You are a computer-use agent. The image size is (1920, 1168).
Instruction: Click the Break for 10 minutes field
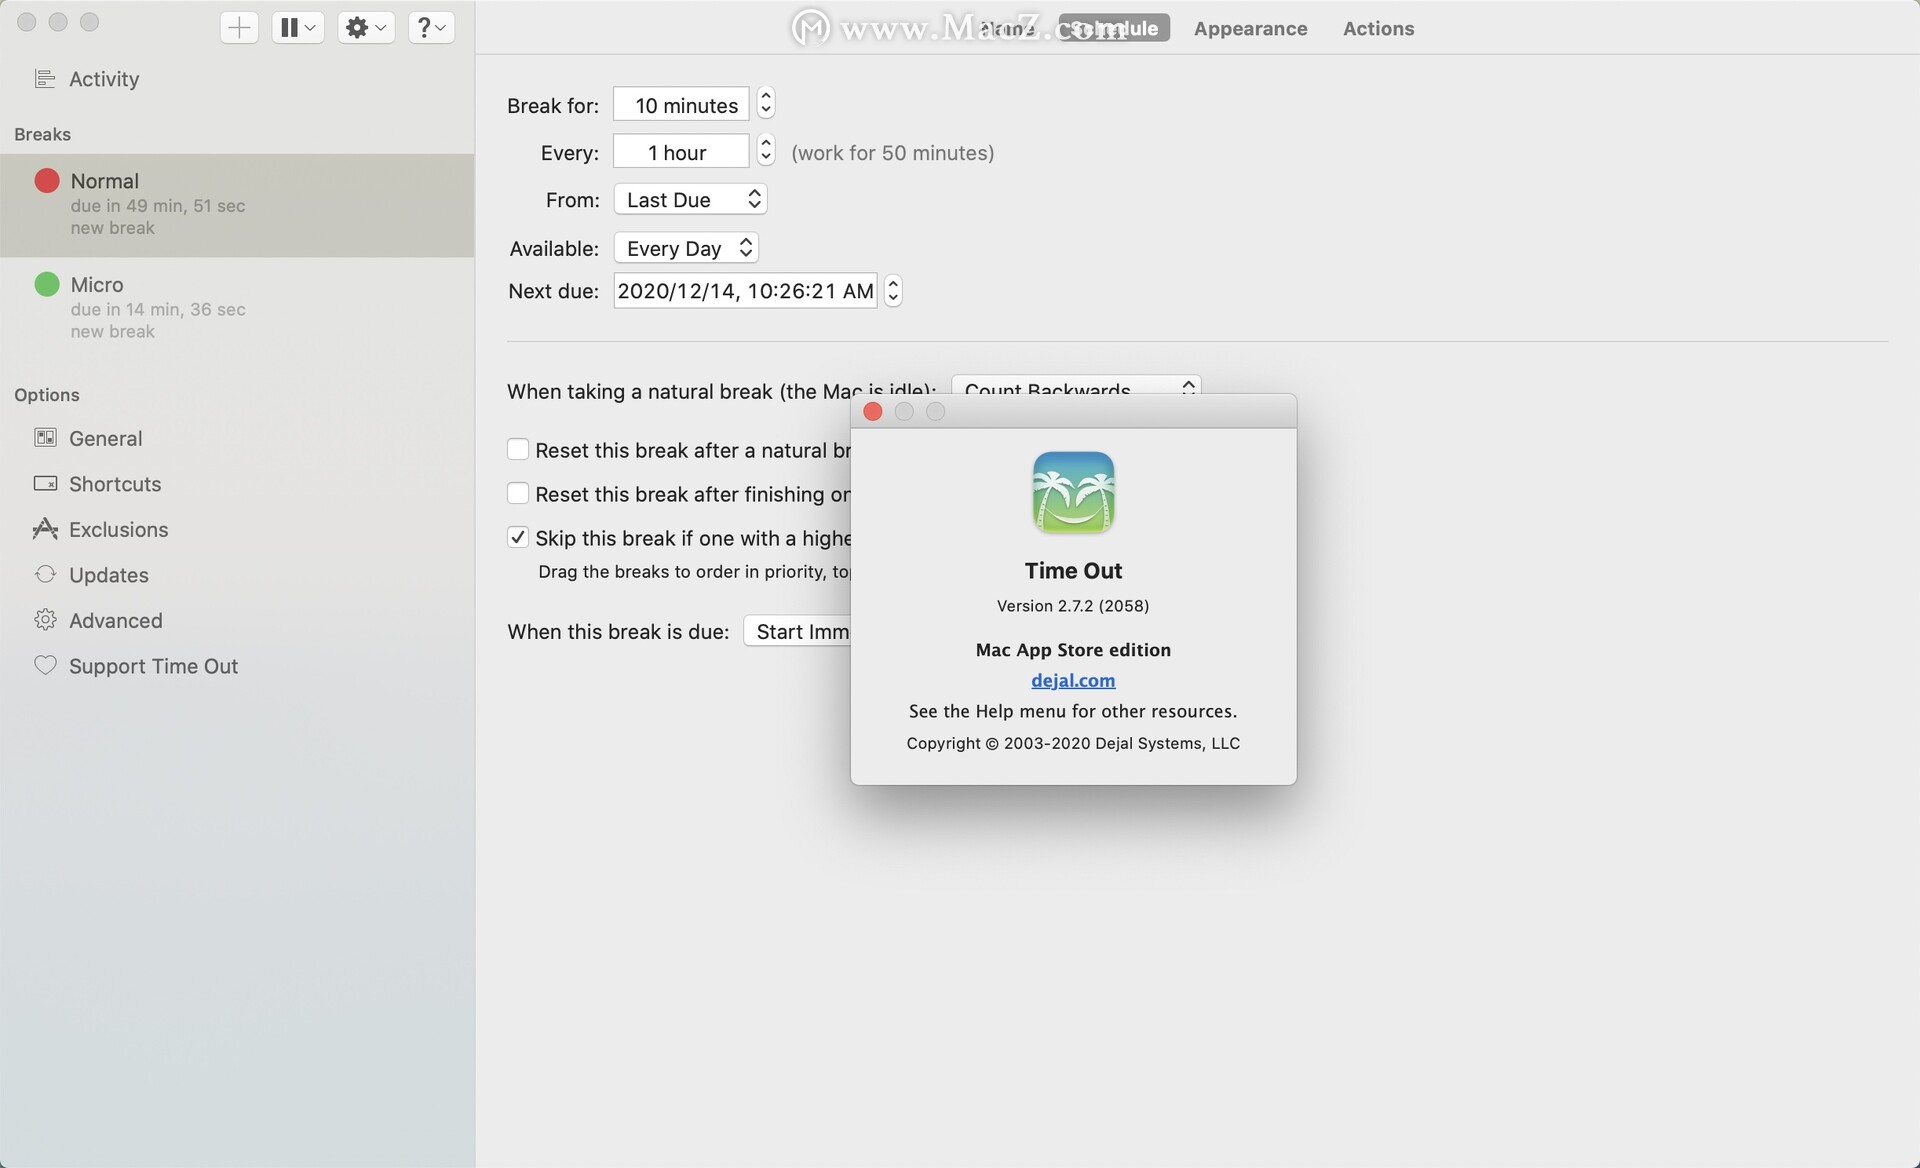click(x=681, y=104)
